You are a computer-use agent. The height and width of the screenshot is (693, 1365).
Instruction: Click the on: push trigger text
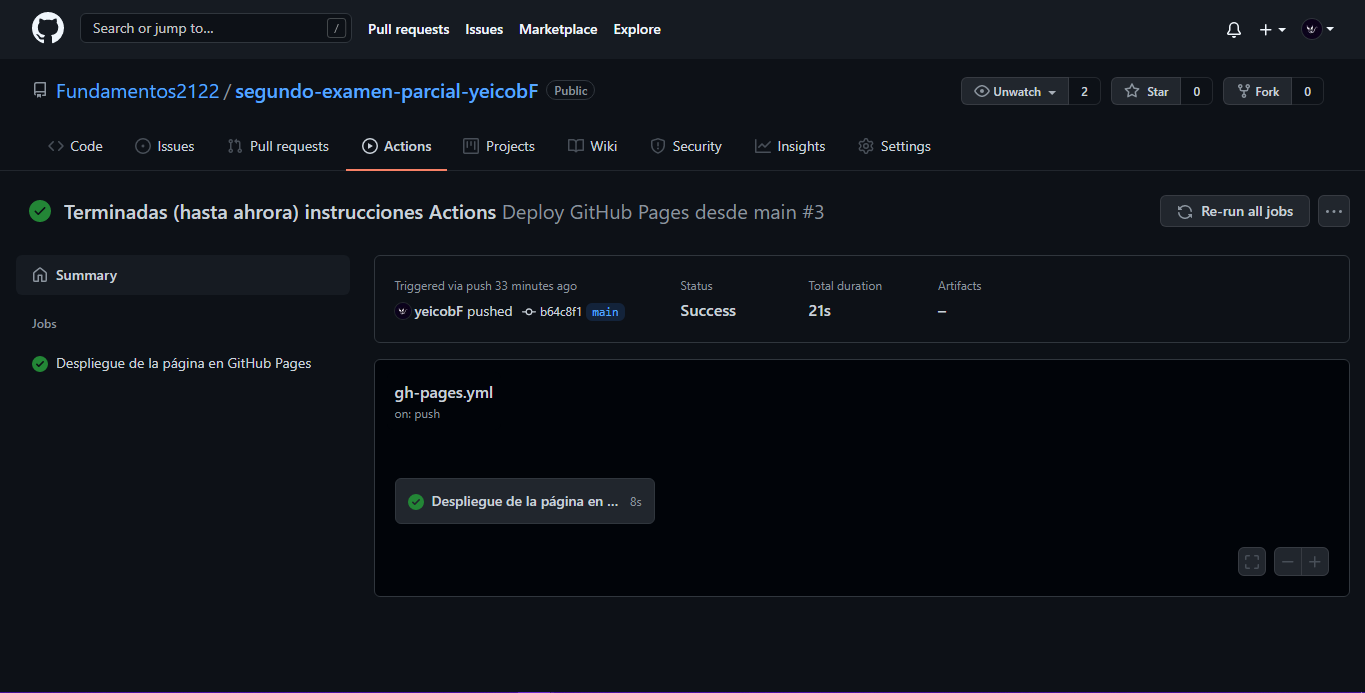pos(417,414)
